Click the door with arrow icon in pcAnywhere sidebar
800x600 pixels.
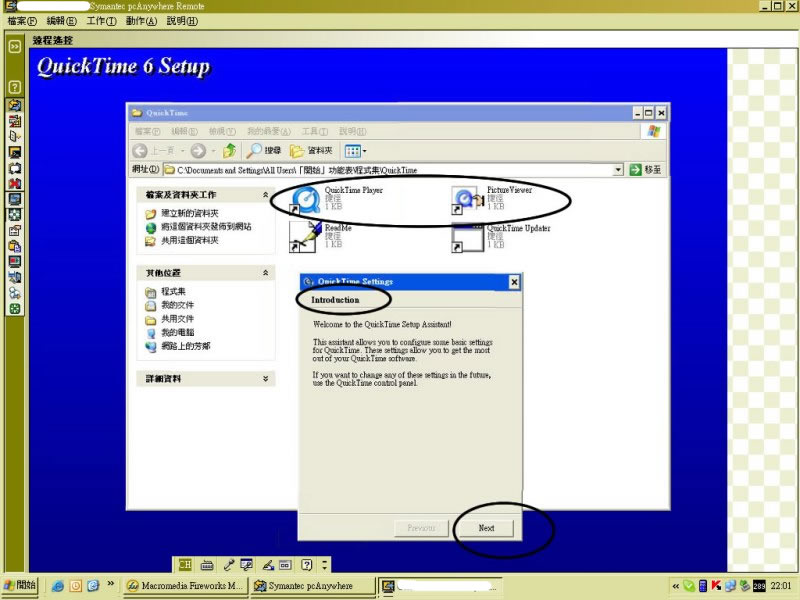tap(15, 136)
